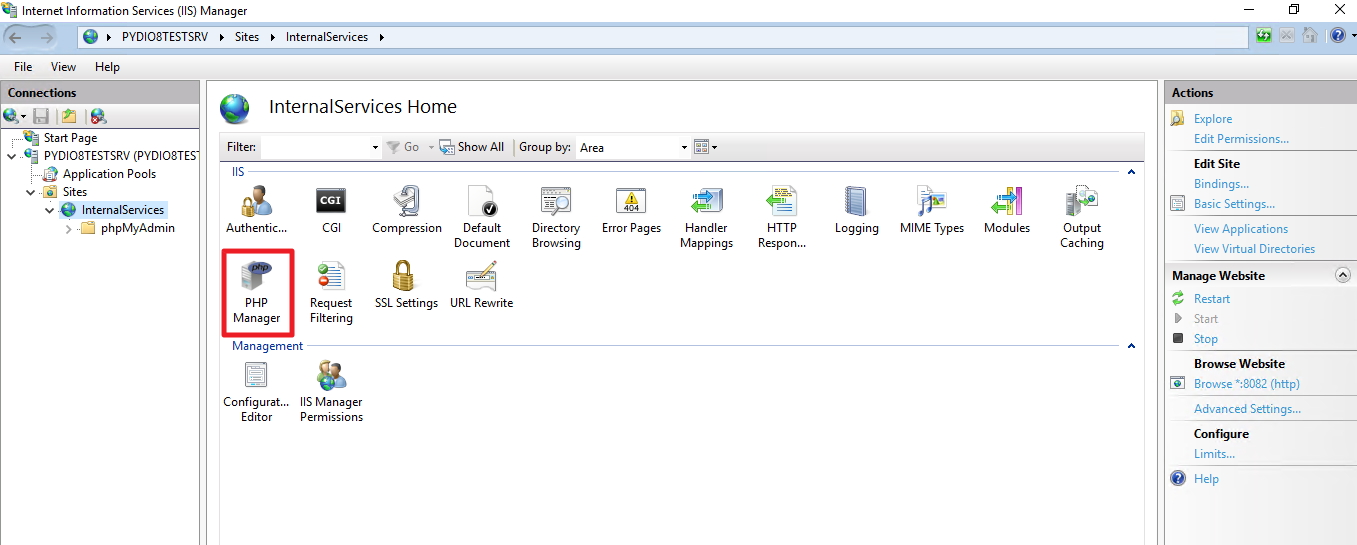Expand the phpMyAdmin folder node
The width and height of the screenshot is (1357, 545).
coord(68,228)
